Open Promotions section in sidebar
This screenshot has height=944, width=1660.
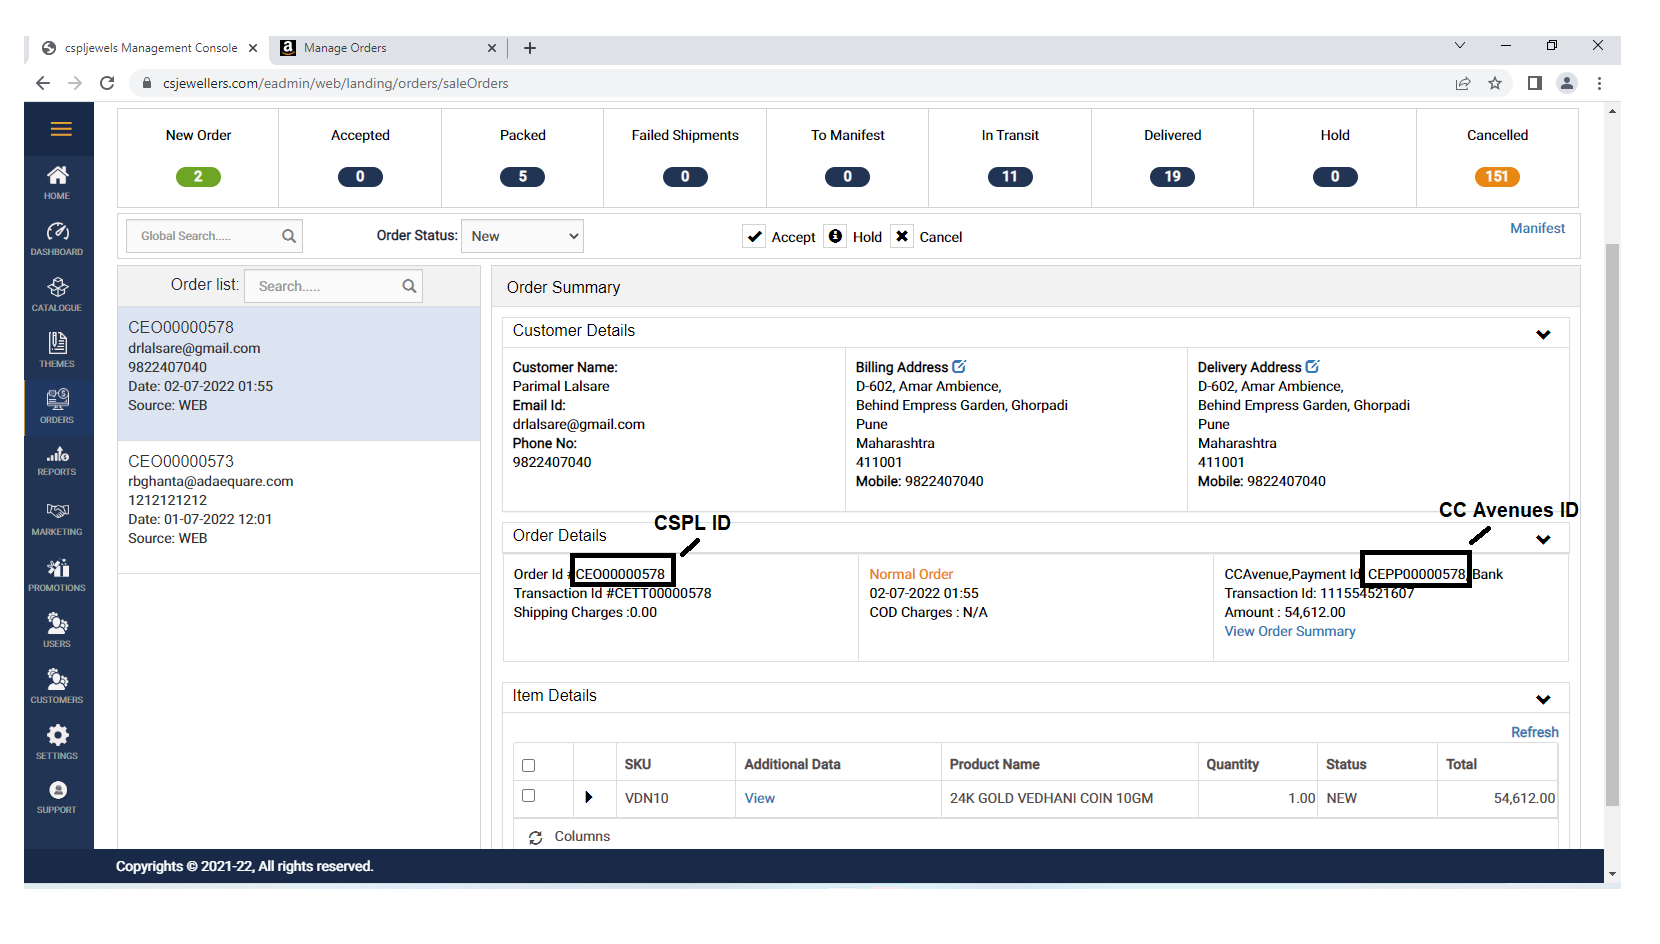click(x=58, y=575)
